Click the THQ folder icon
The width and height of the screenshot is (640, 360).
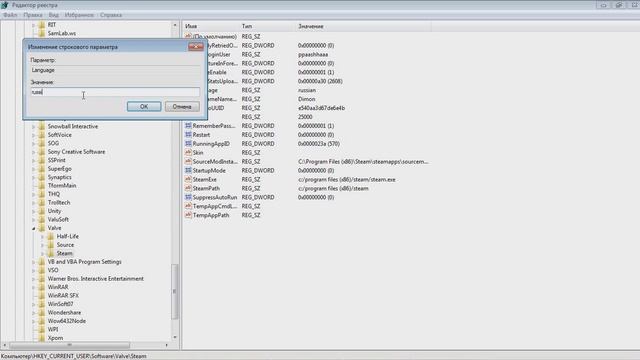tap(42, 194)
